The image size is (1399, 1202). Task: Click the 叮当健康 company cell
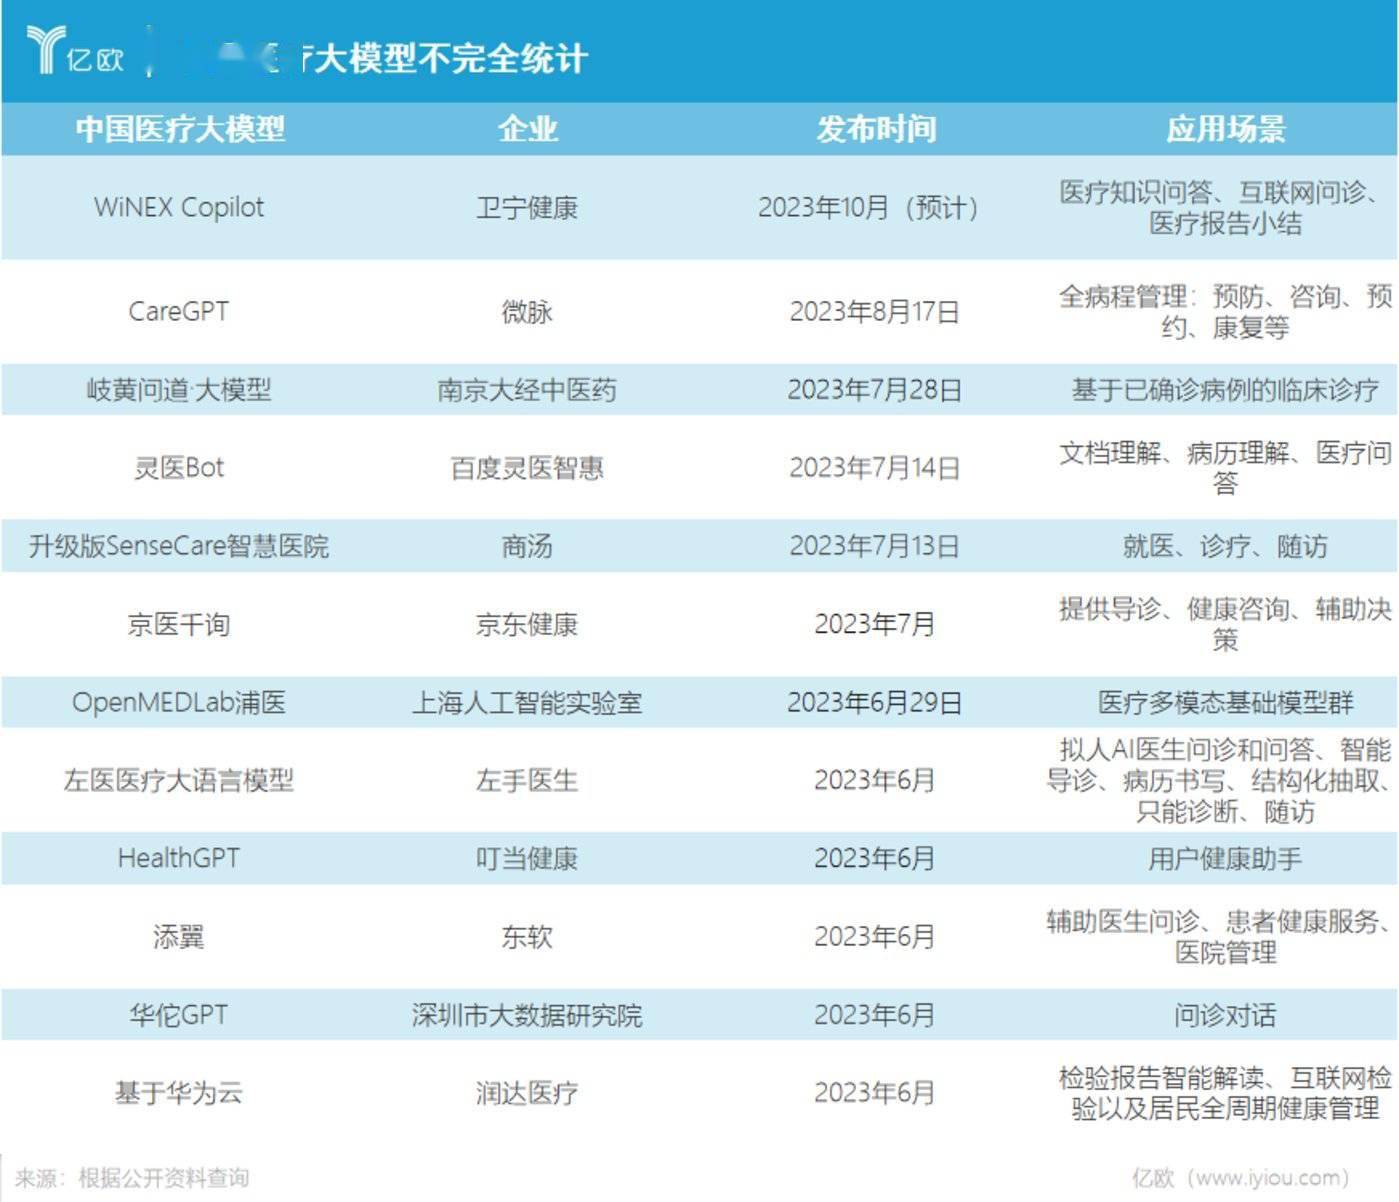point(527,859)
